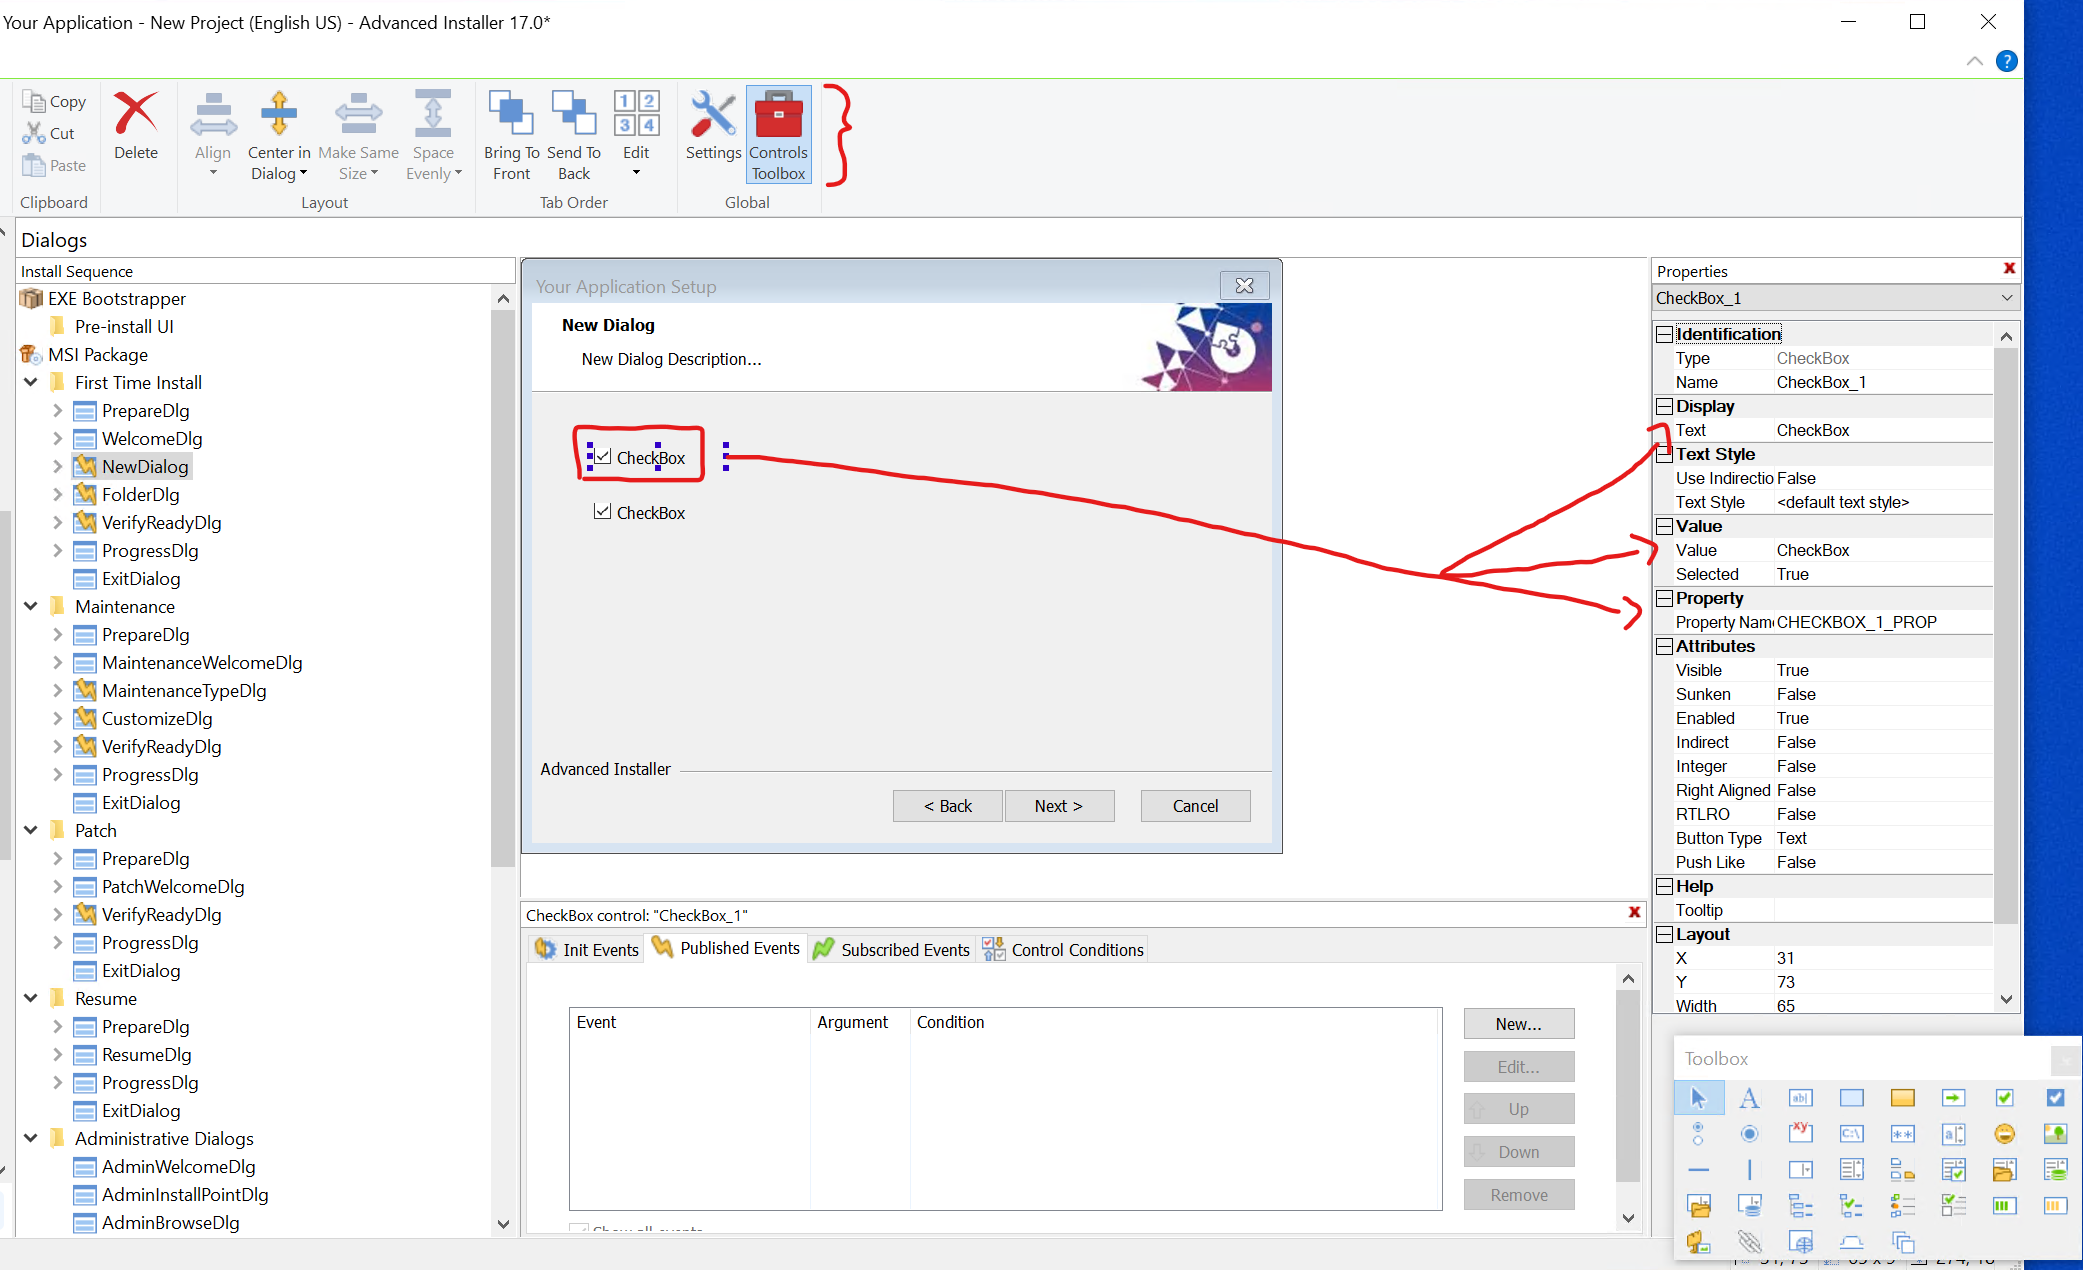Click the New... event button
The height and width of the screenshot is (1270, 2083).
point(1518,1024)
